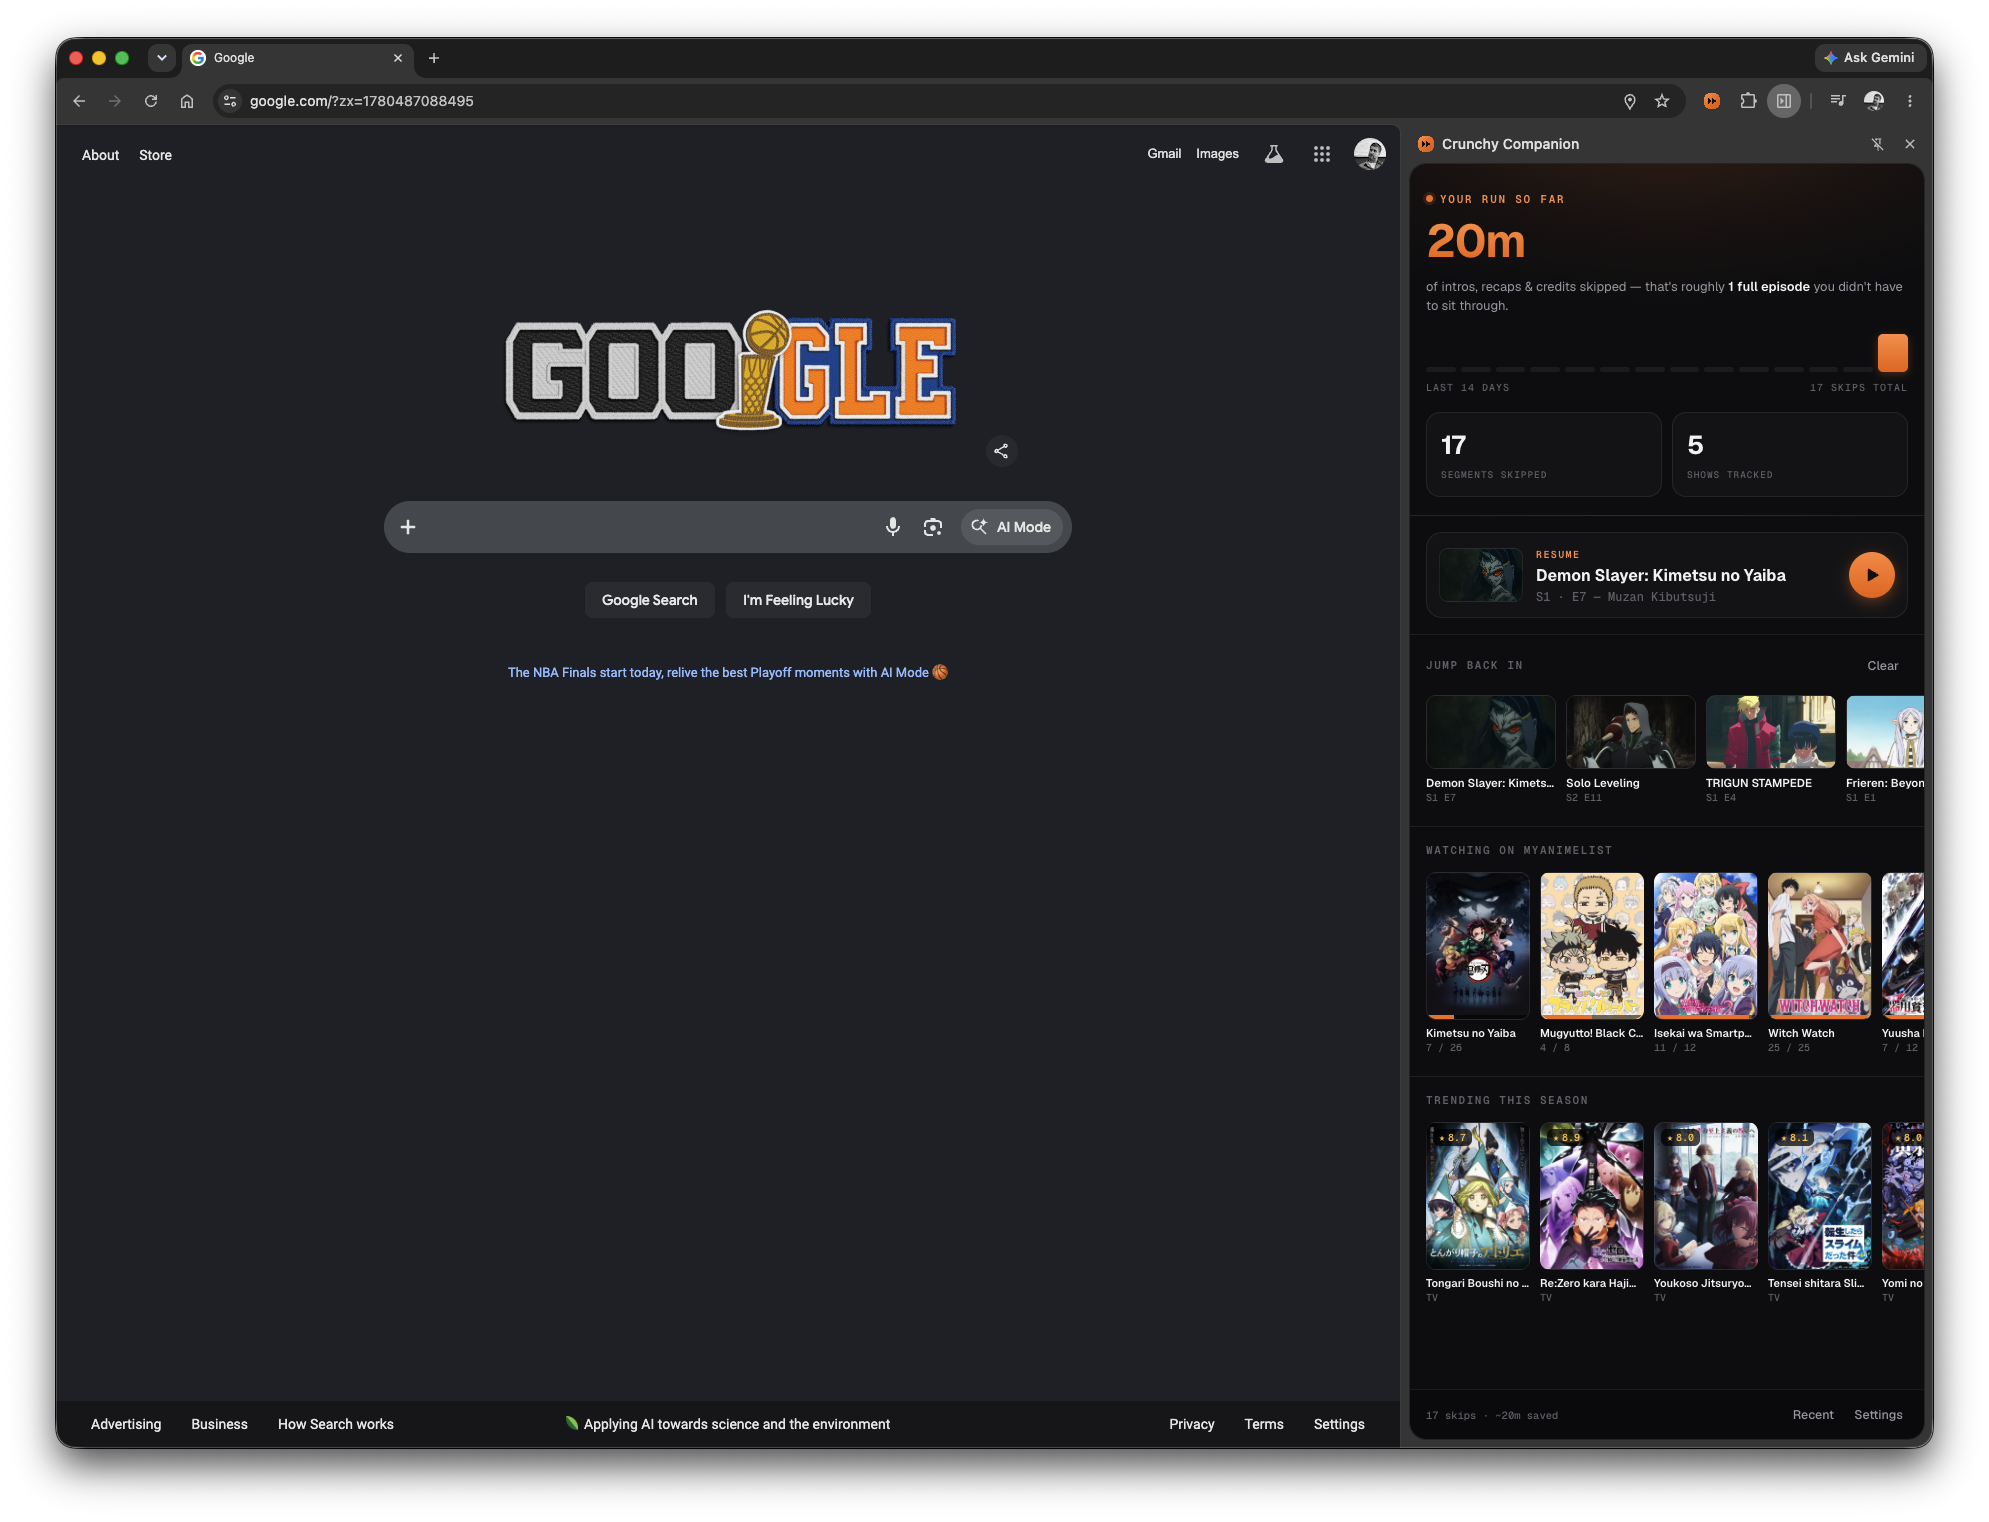Open site information icon in address bar

click(x=230, y=101)
